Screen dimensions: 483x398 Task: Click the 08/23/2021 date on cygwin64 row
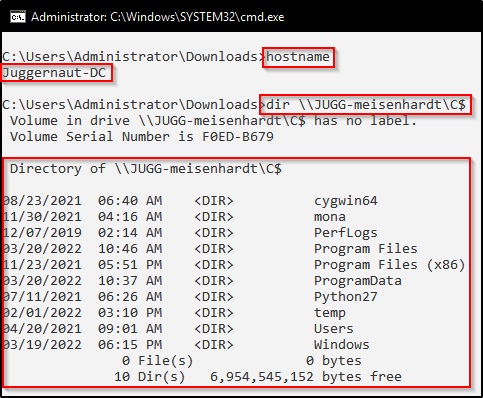point(42,201)
